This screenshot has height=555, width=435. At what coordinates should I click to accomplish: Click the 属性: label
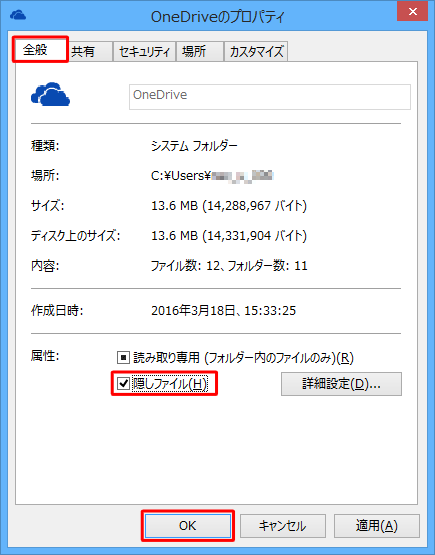pyautogui.click(x=45, y=356)
